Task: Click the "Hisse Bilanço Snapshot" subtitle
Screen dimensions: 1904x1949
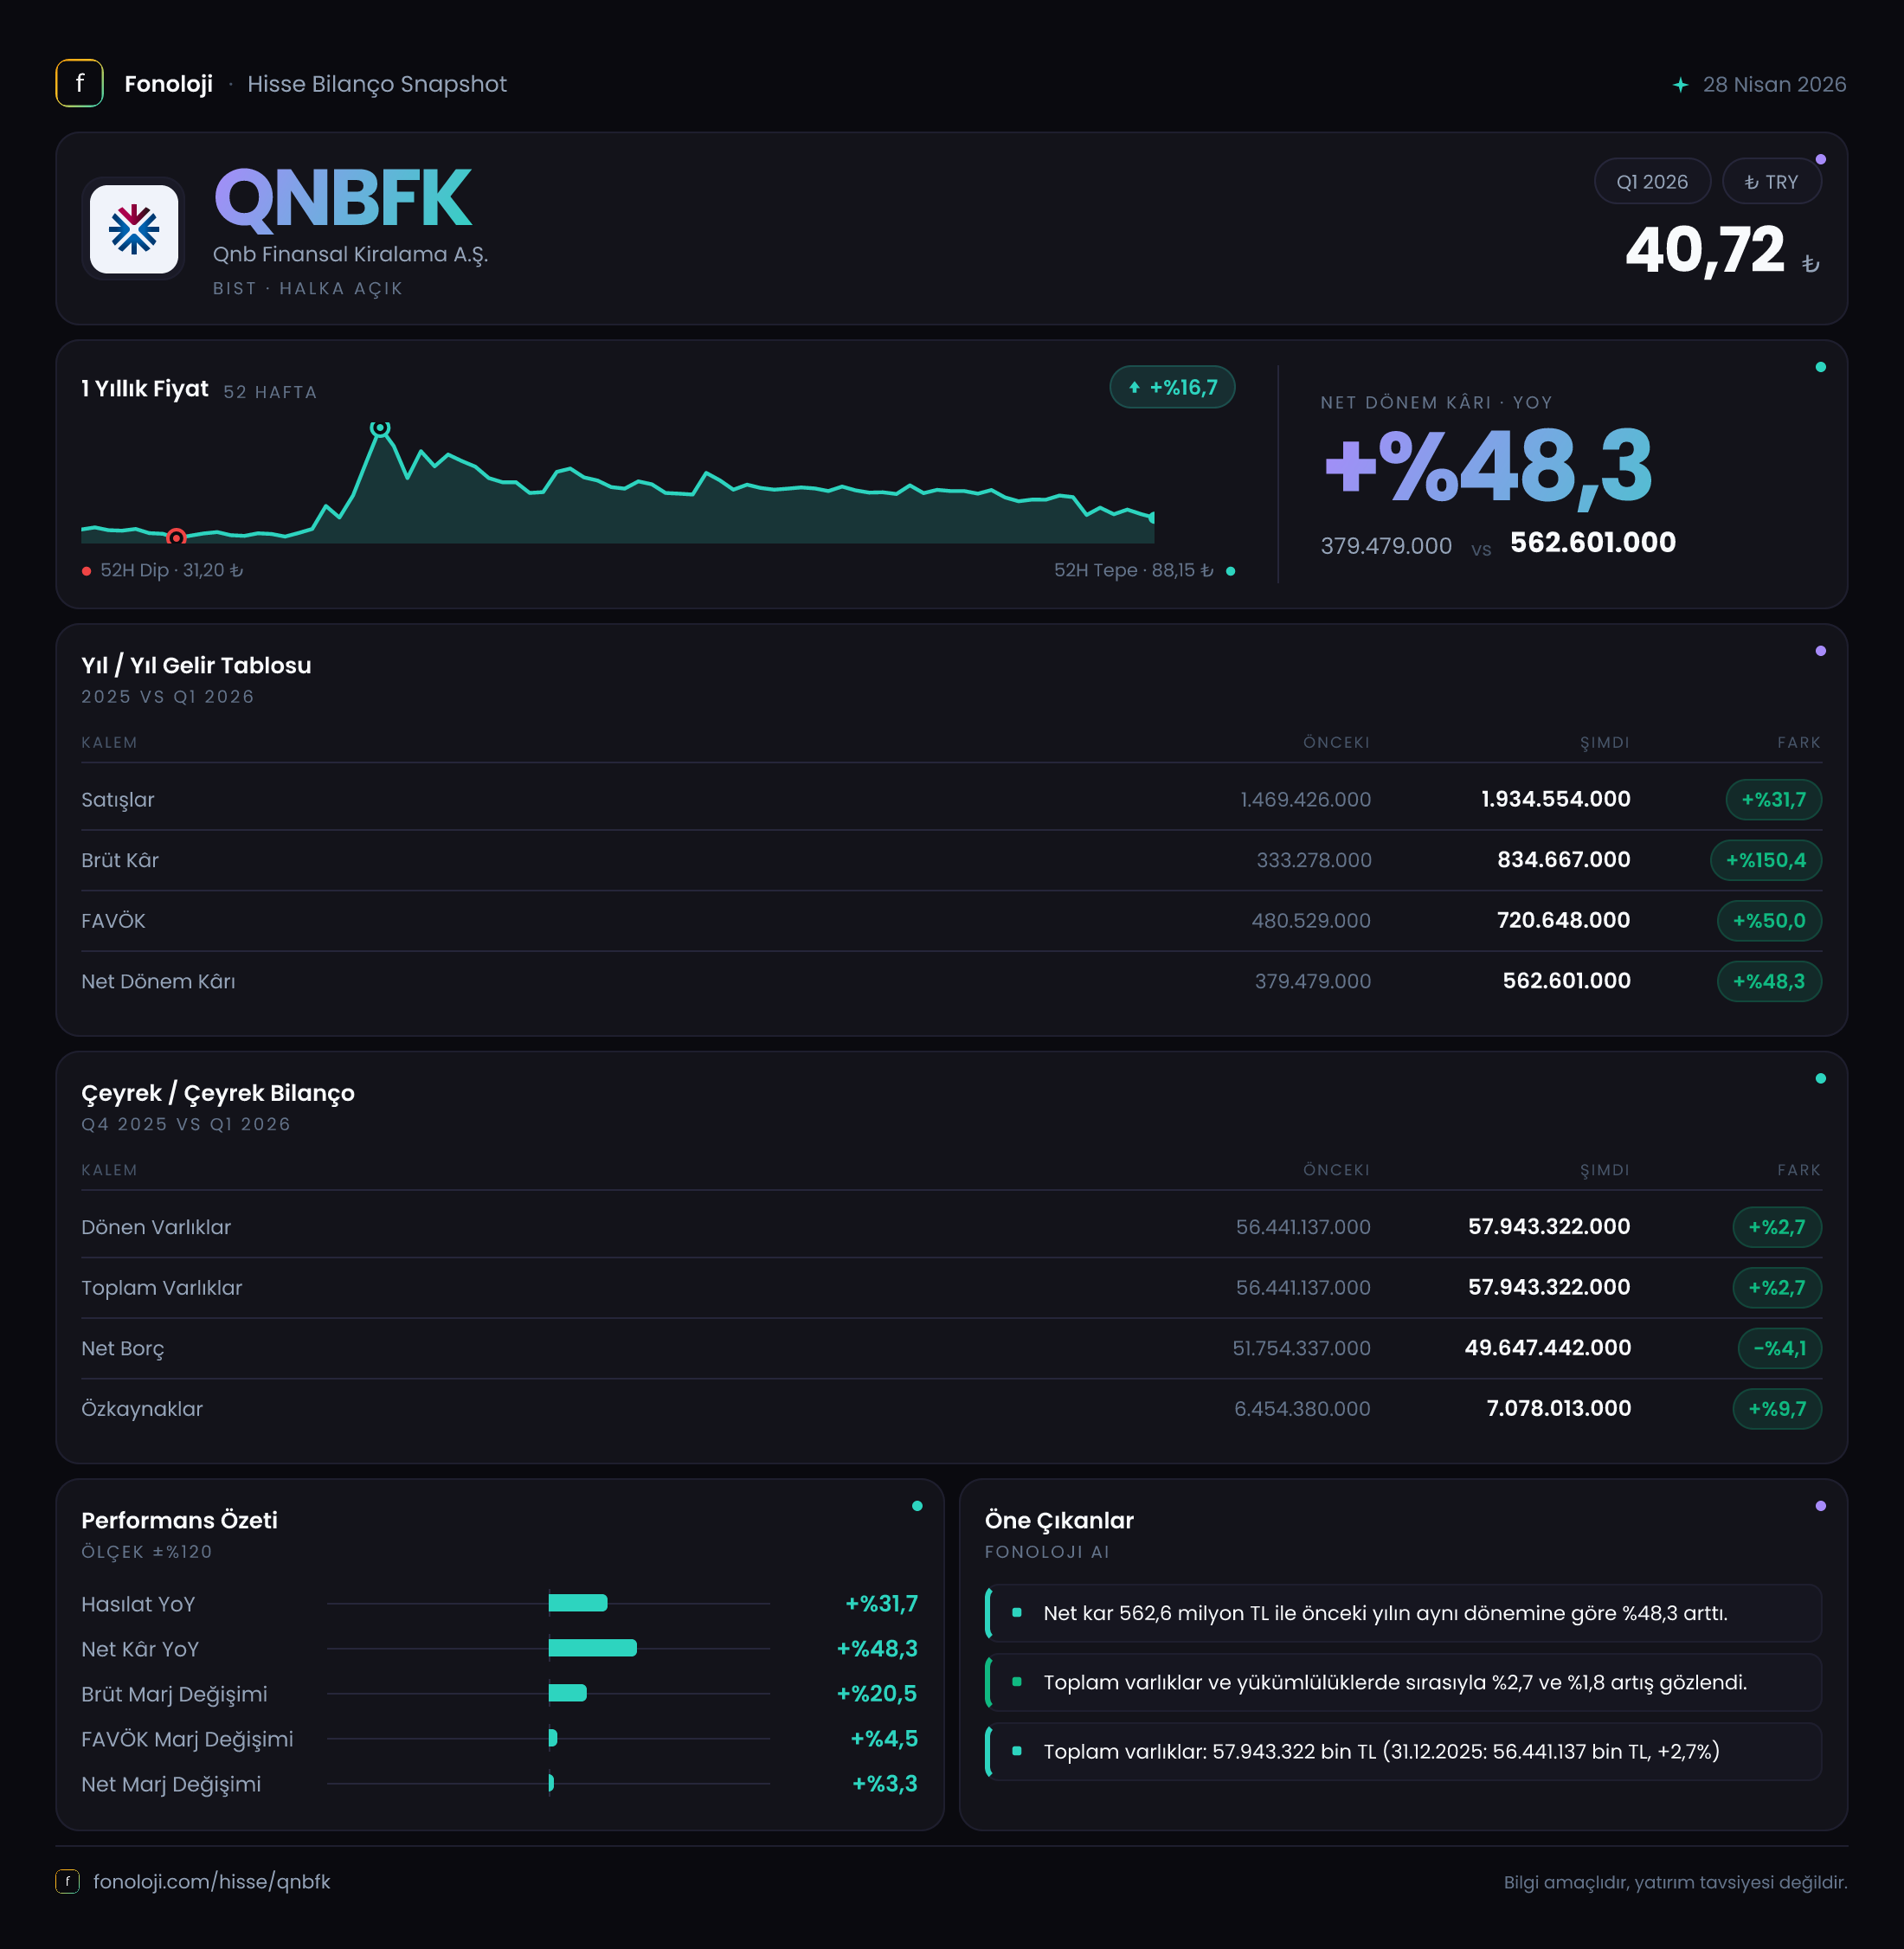Action: pyautogui.click(x=377, y=84)
